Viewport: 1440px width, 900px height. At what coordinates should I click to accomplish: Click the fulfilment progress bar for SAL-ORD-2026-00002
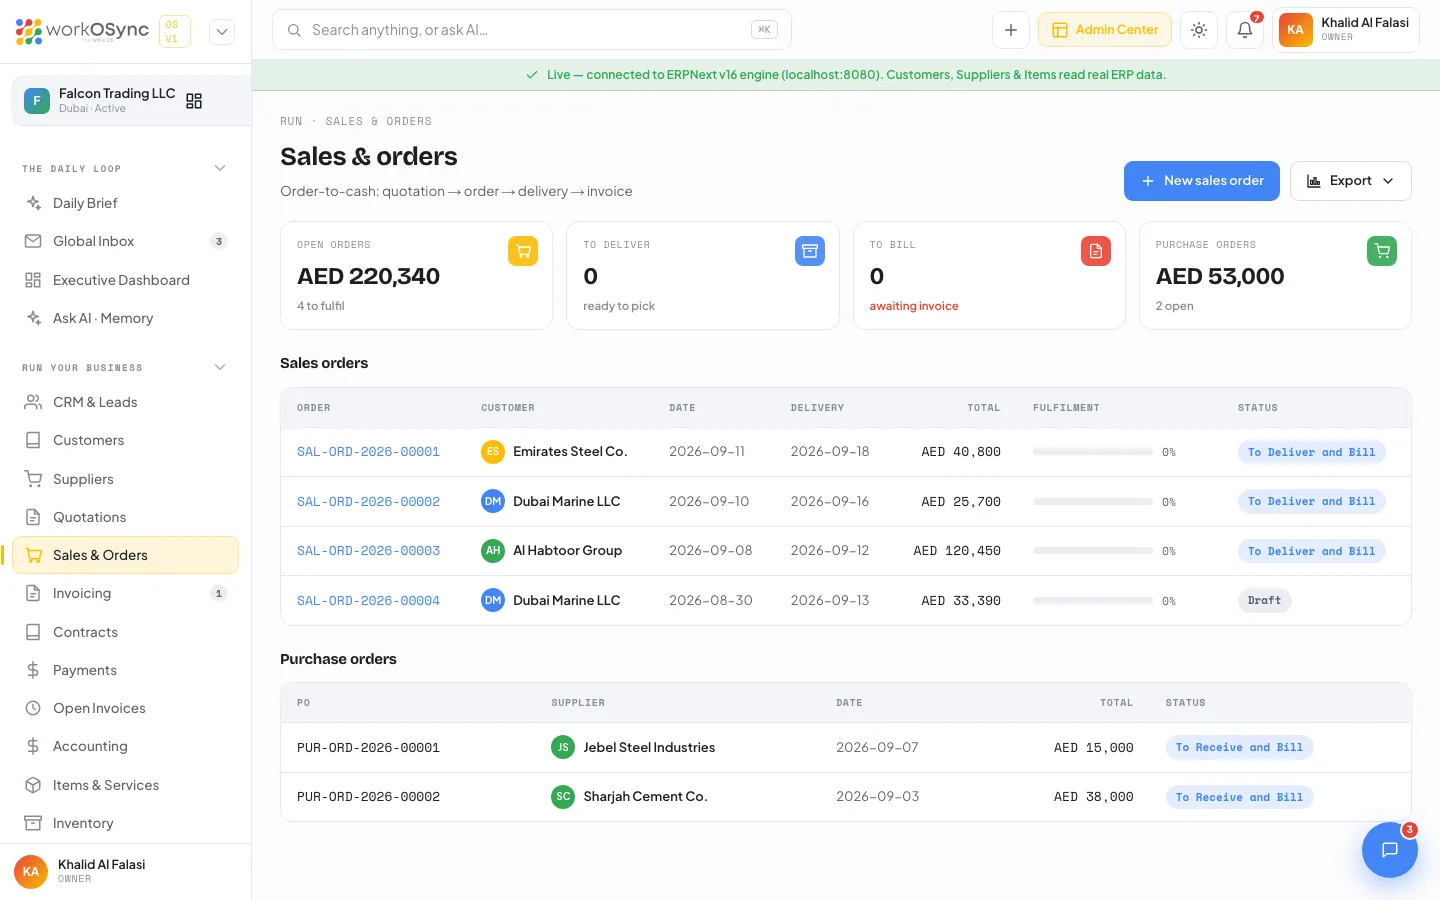1093,502
